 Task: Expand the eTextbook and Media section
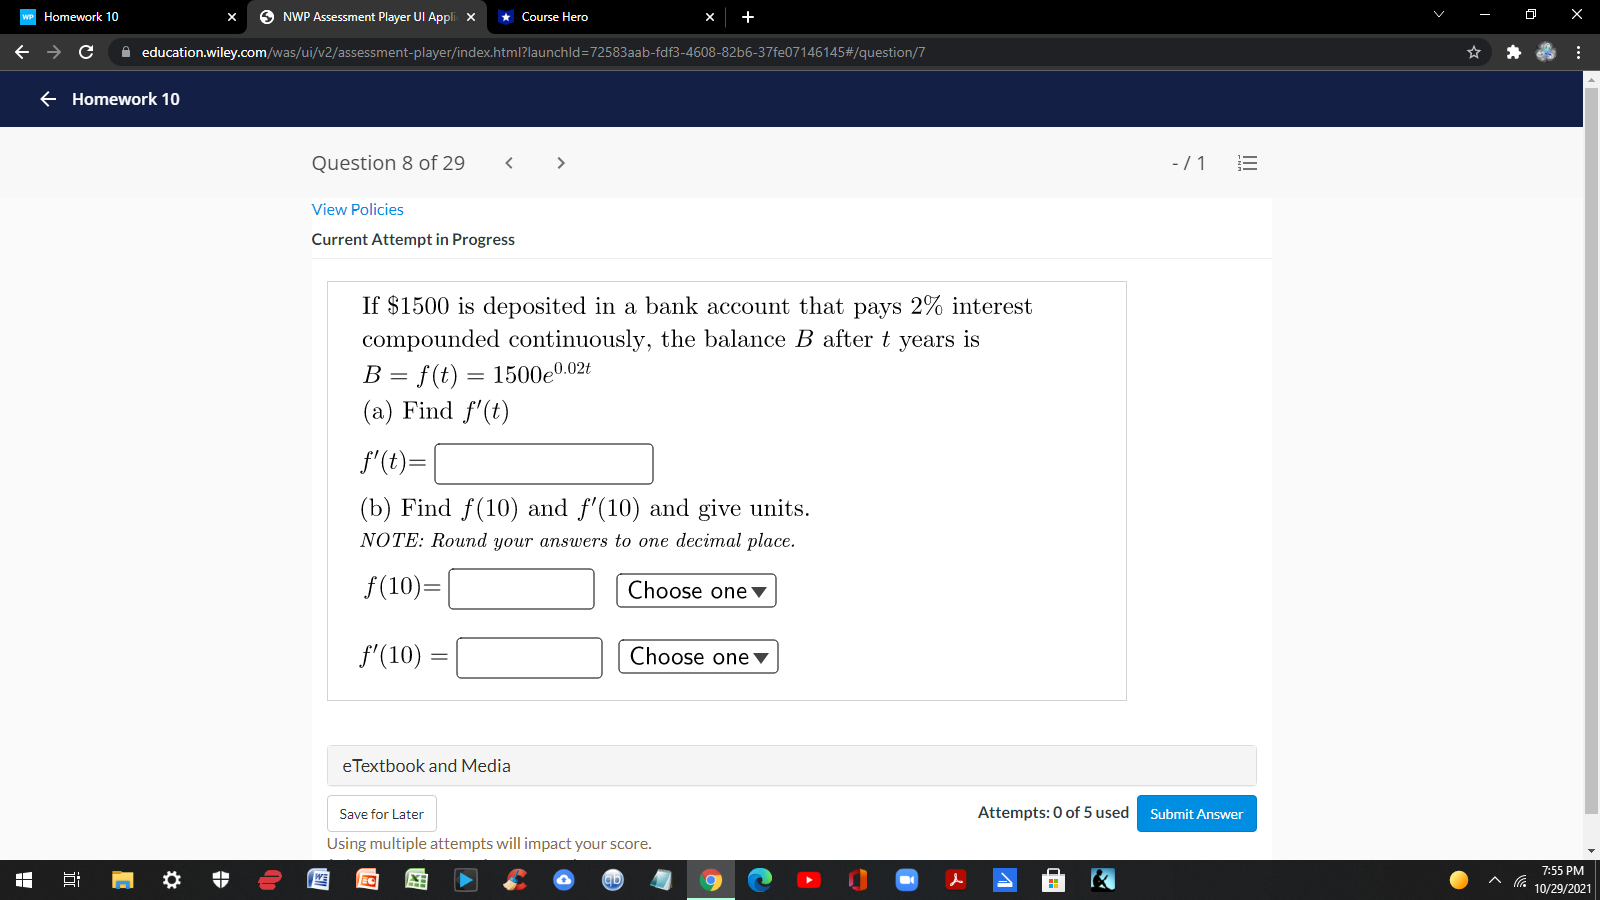pyautogui.click(x=425, y=765)
